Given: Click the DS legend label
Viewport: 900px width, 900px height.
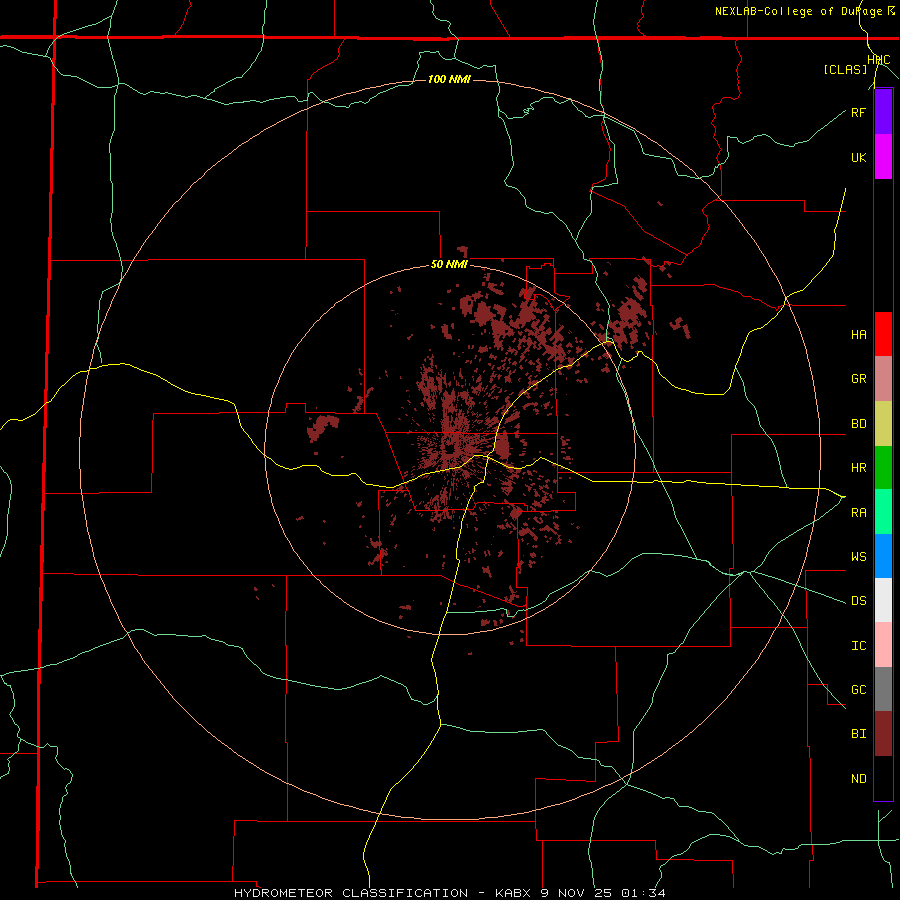Looking at the screenshot, I should (859, 601).
